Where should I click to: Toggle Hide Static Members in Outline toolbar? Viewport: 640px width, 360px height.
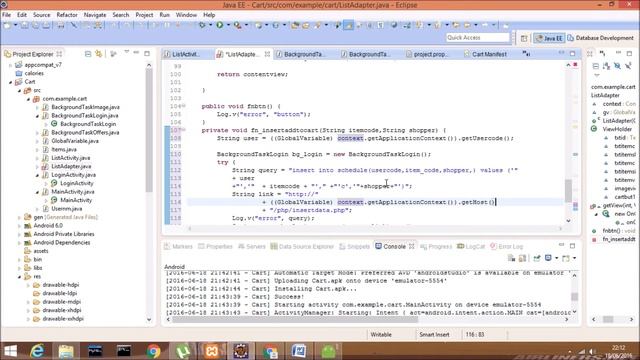pos(628,66)
